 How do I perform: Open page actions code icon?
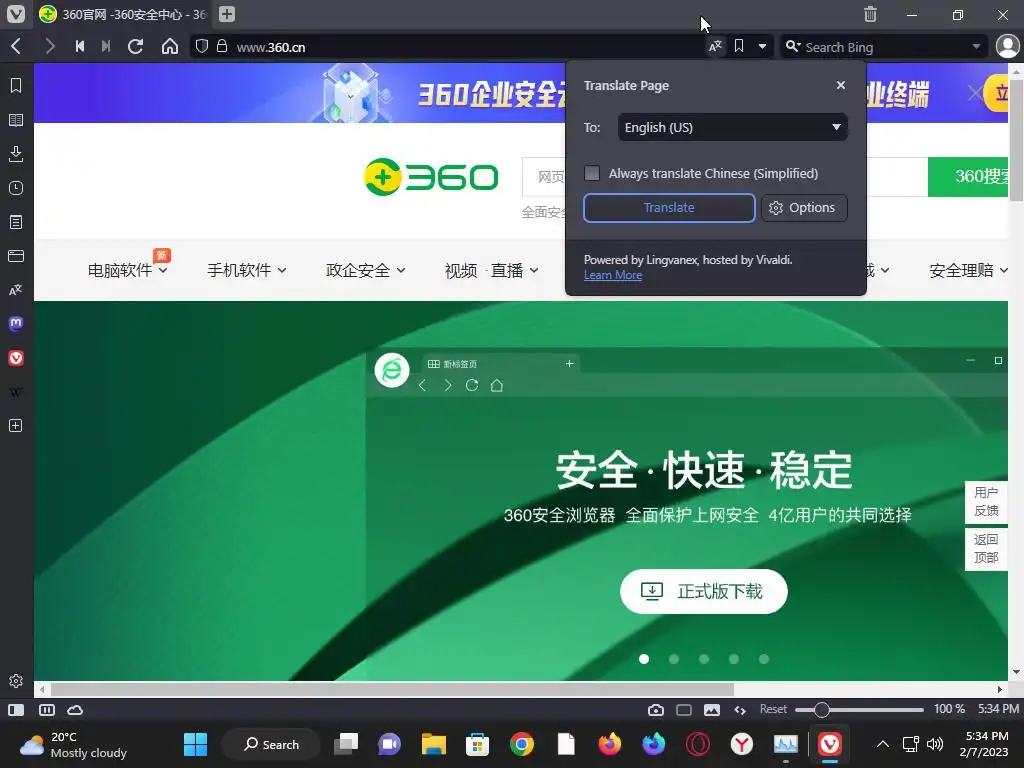tap(740, 710)
